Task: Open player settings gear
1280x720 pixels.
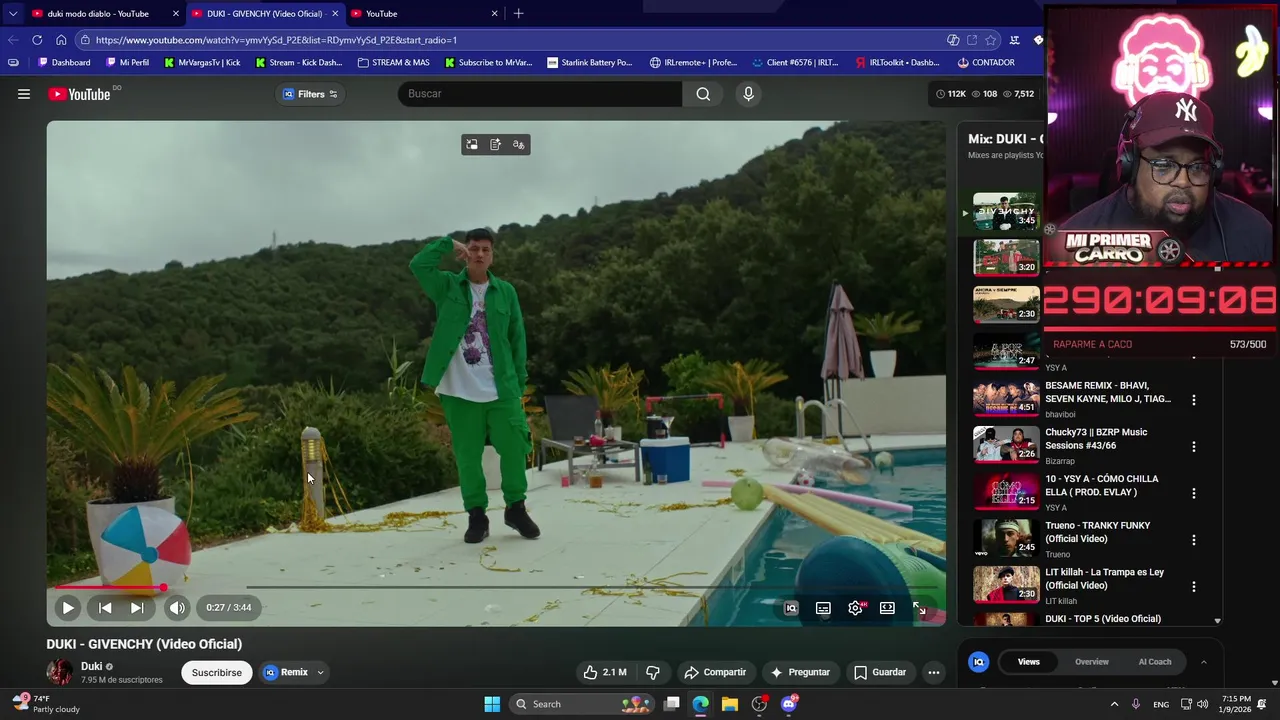Action: click(x=856, y=608)
